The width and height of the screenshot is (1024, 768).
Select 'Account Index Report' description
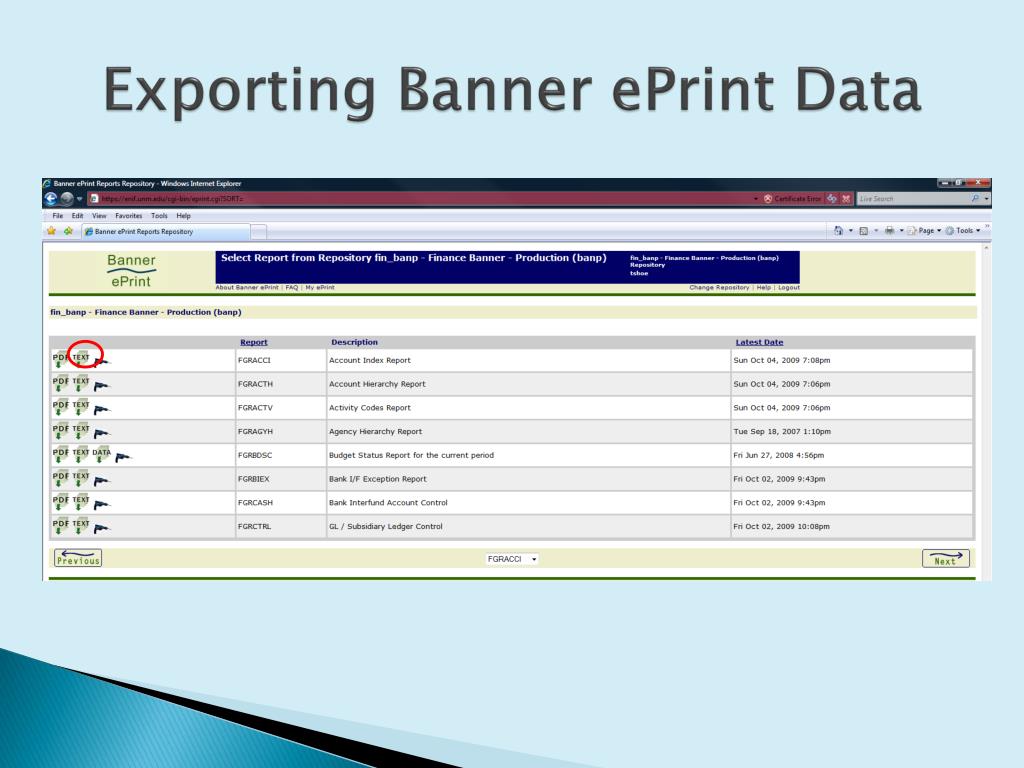pyautogui.click(x=370, y=360)
